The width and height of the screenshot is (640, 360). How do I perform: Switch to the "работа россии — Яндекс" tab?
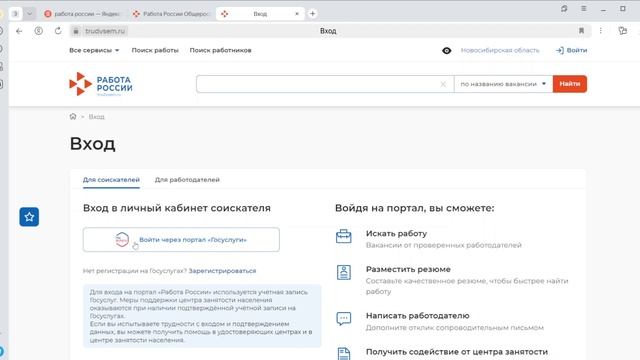82,14
